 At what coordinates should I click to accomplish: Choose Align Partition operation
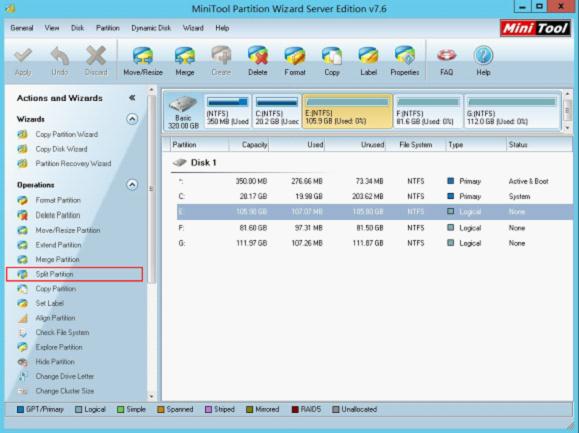pos(55,318)
